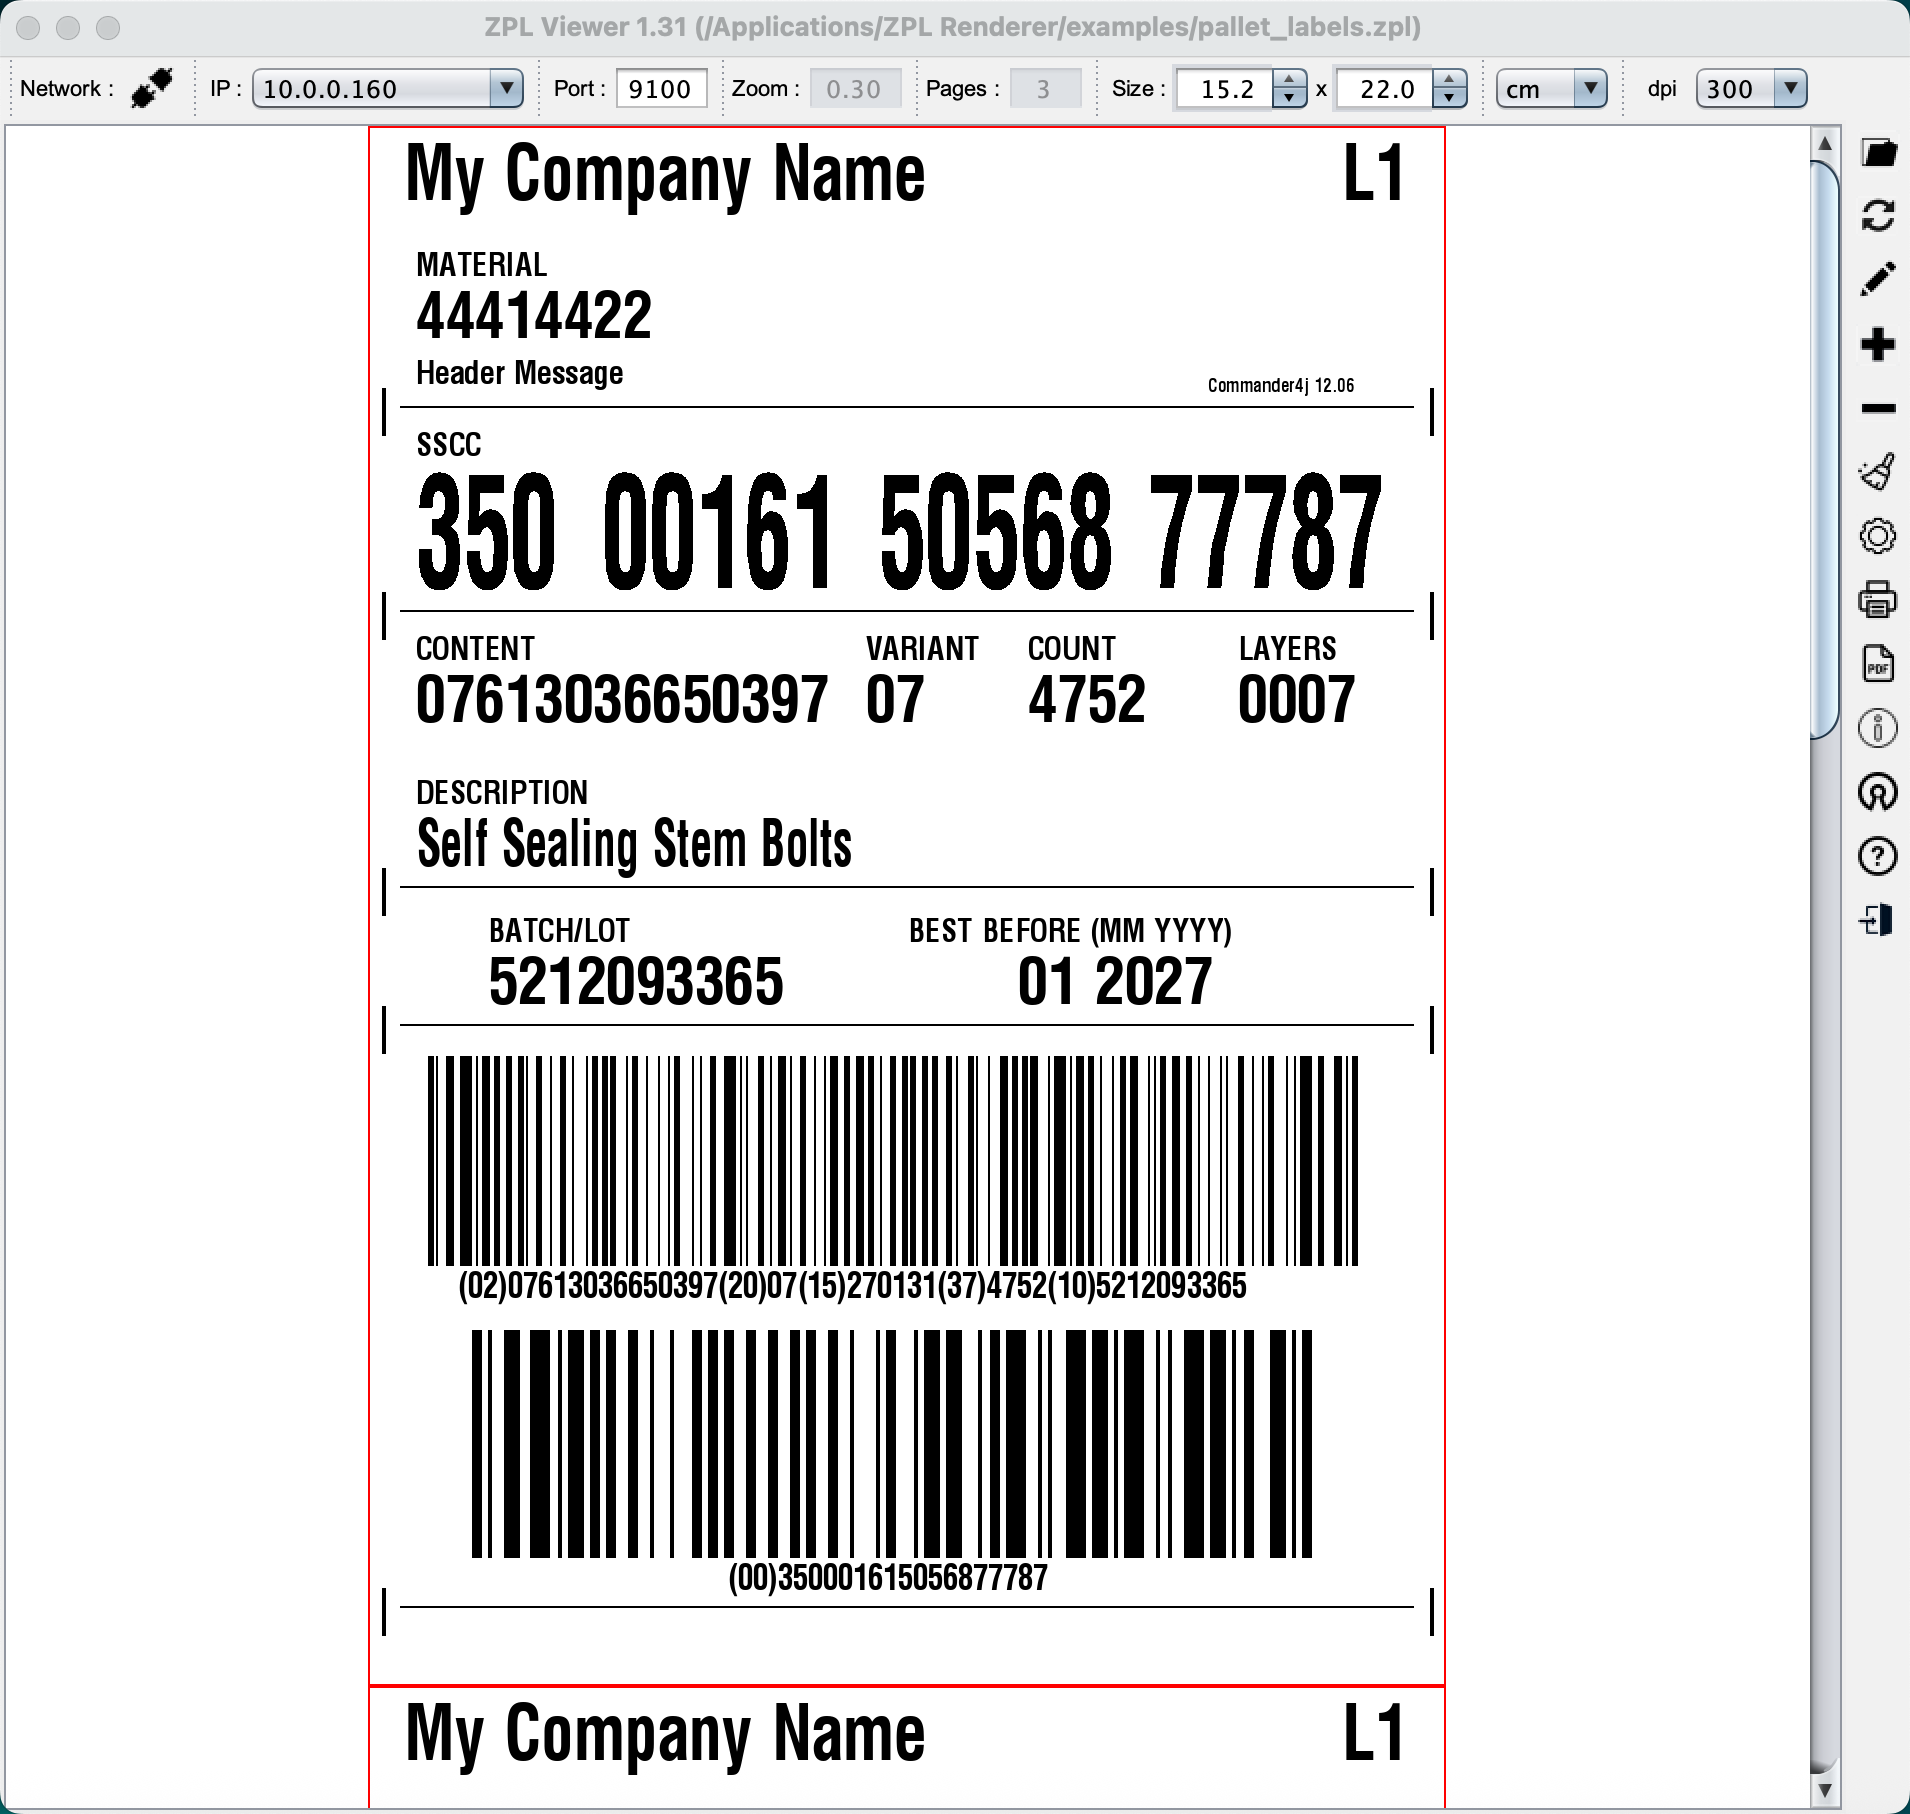The width and height of the screenshot is (1910, 1814).
Task: Click the info circle icon
Action: coord(1878,728)
